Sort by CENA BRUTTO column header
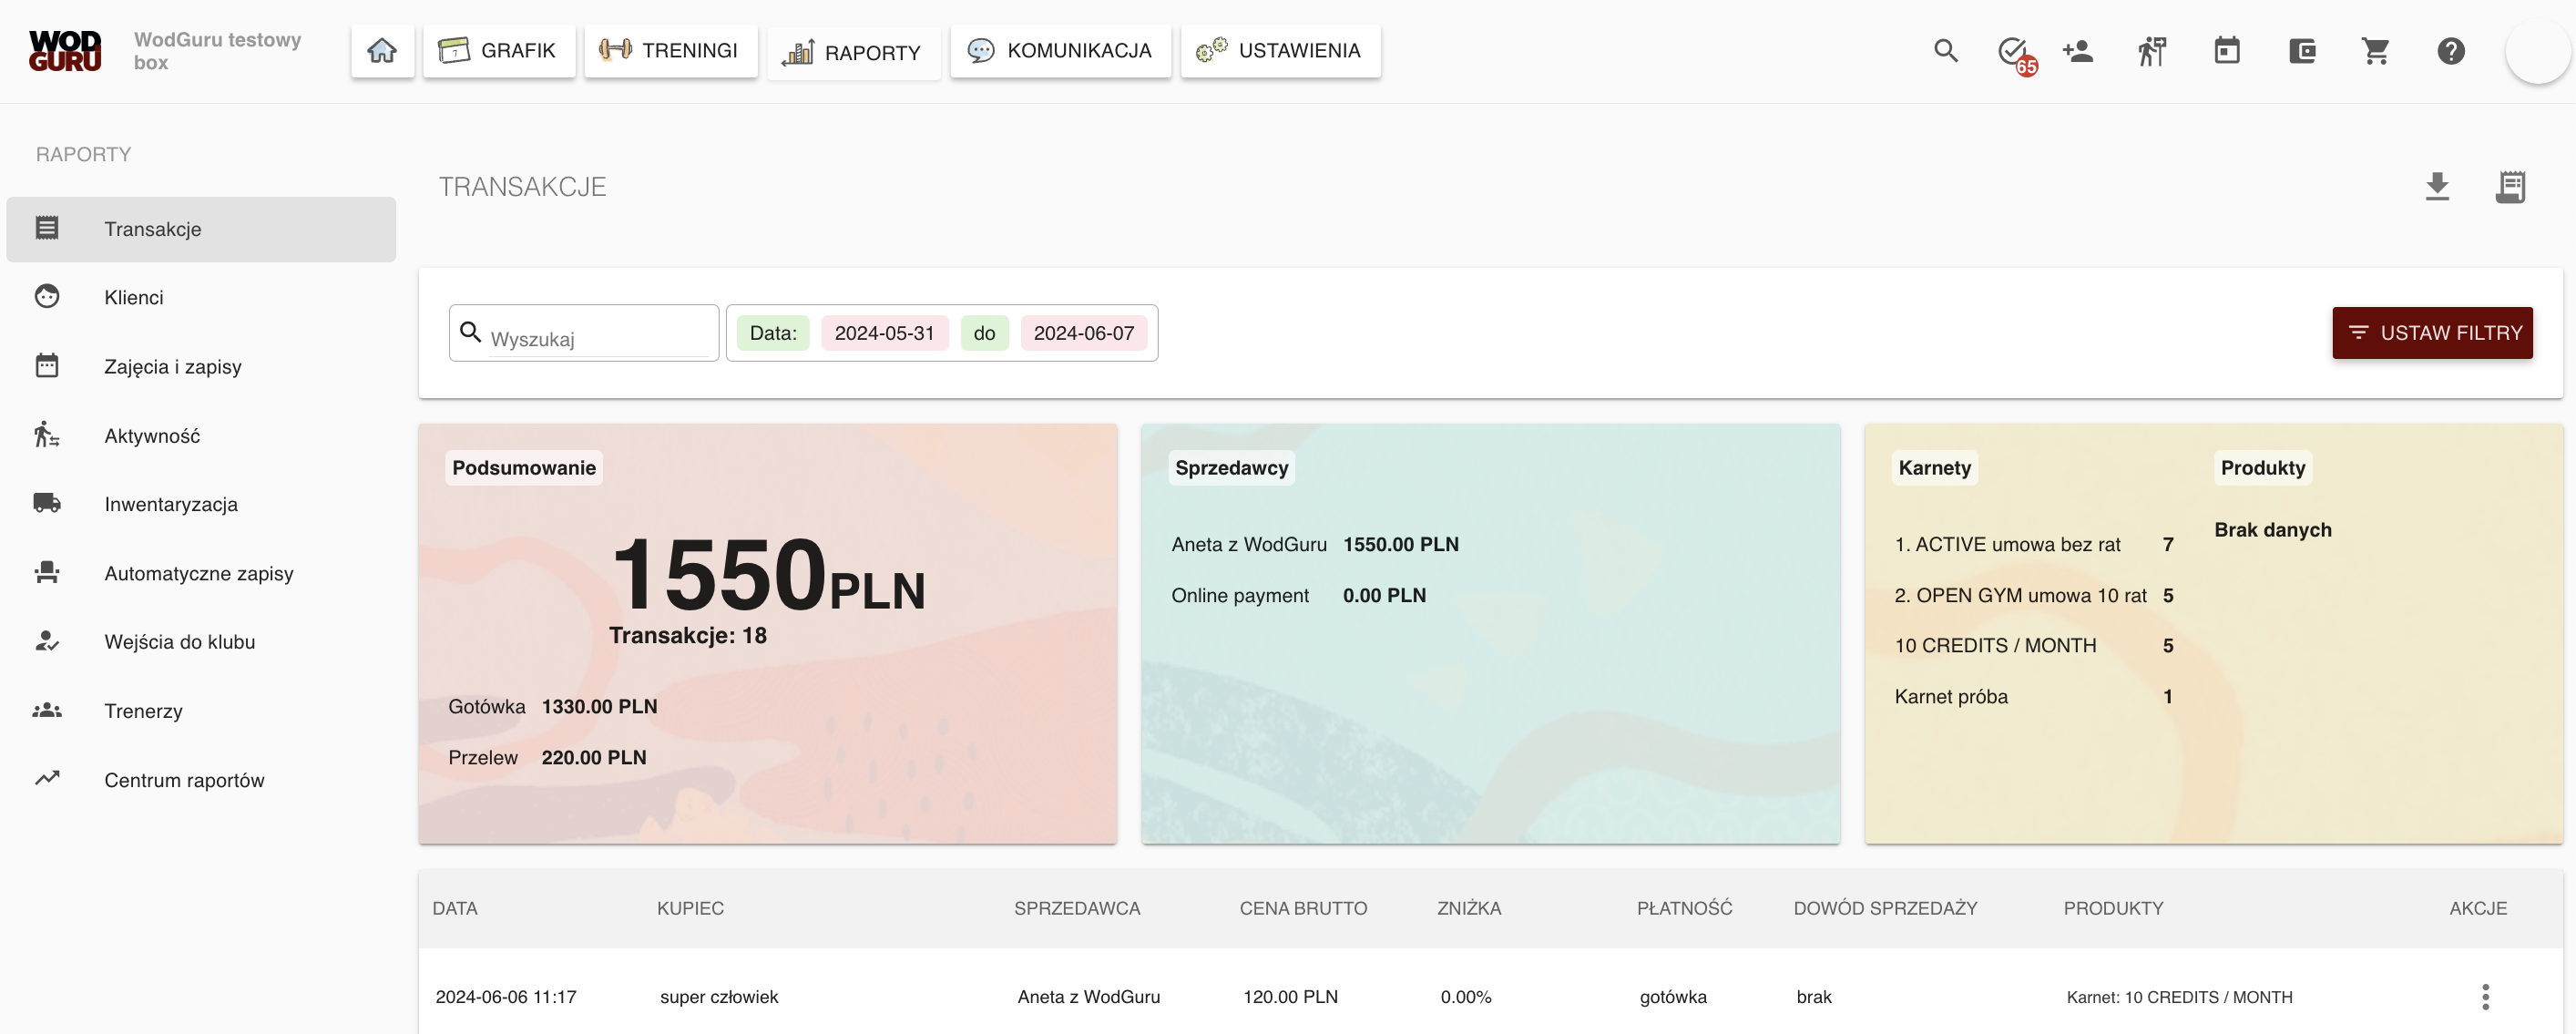The width and height of the screenshot is (2576, 1034). (1303, 908)
